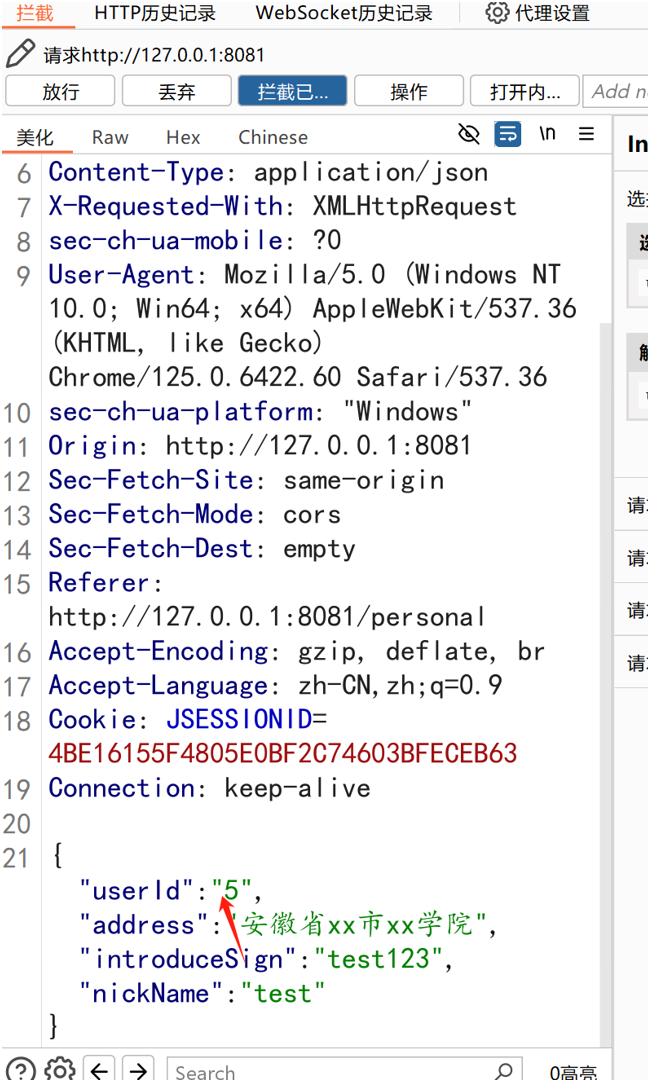Go to next search match arrow
This screenshot has width=648, height=1080.
138,1070
